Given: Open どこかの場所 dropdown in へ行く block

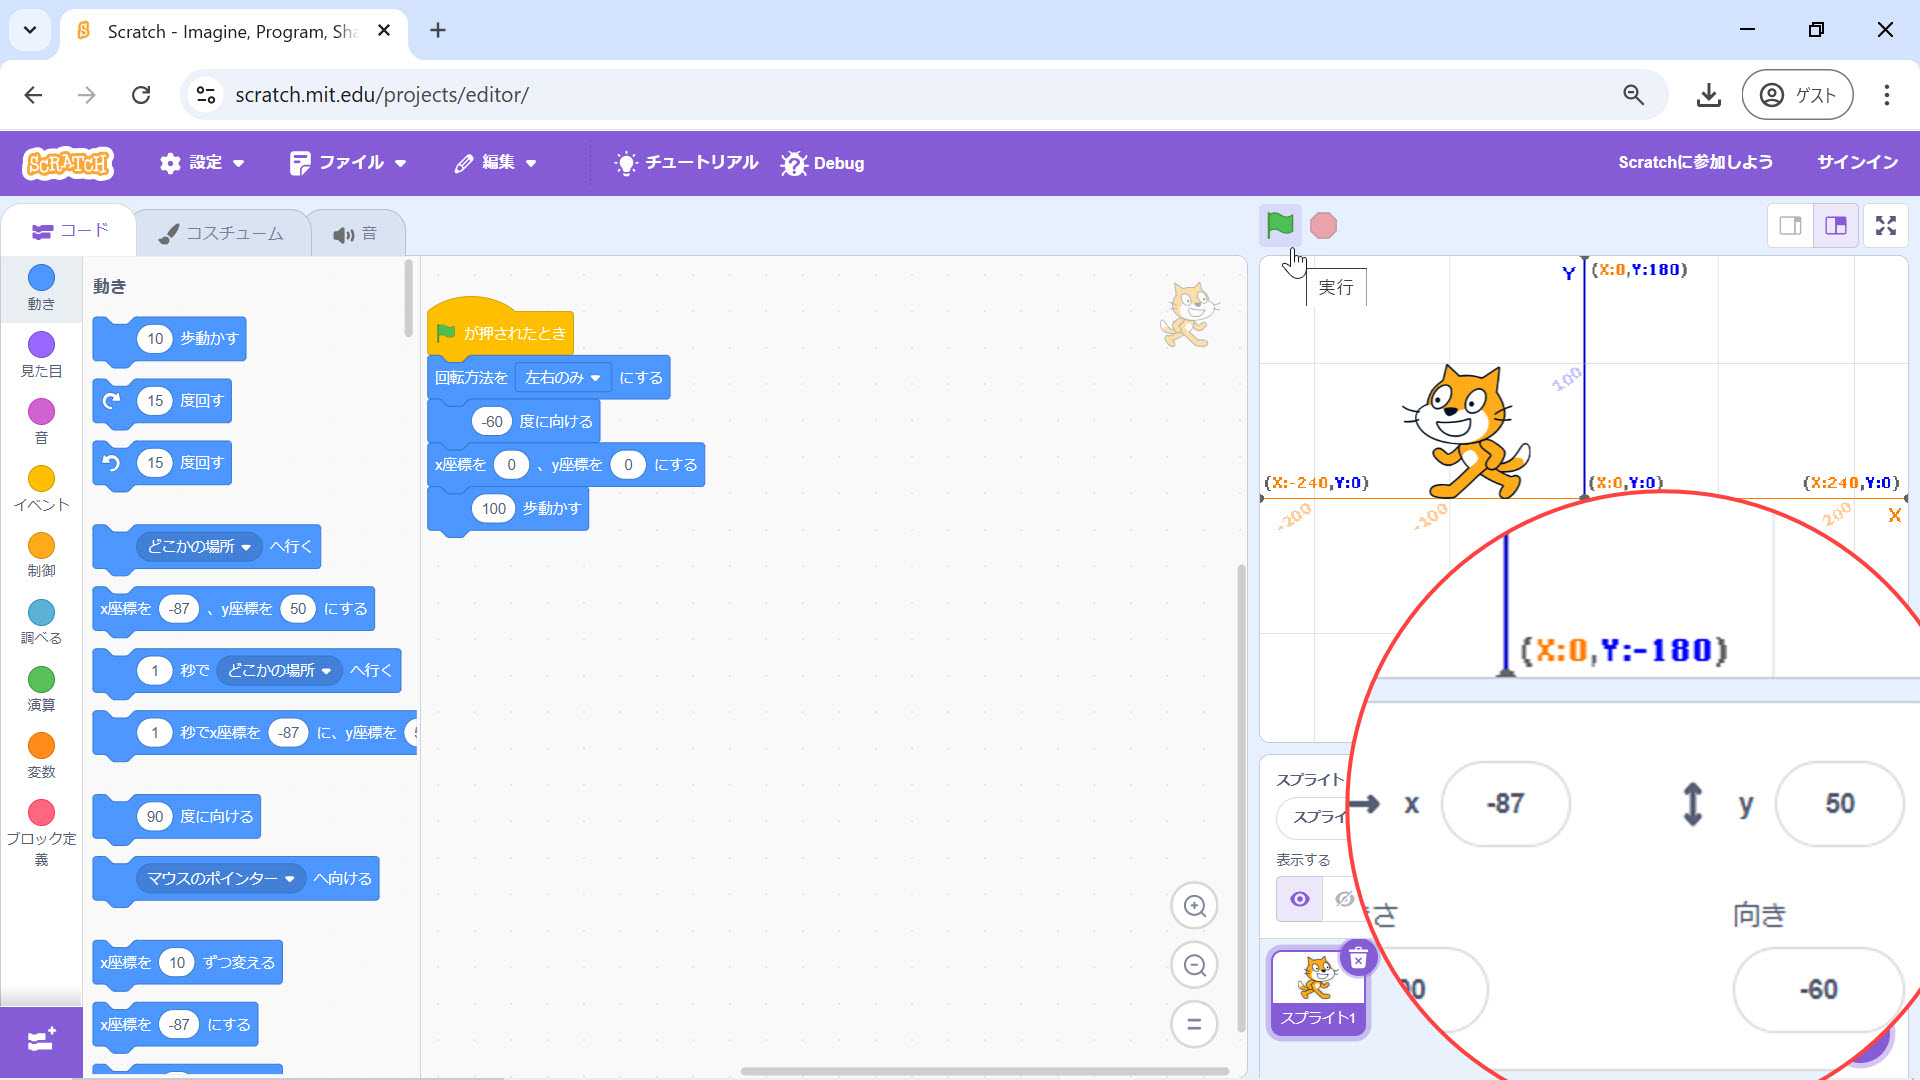Looking at the screenshot, I should coord(199,547).
